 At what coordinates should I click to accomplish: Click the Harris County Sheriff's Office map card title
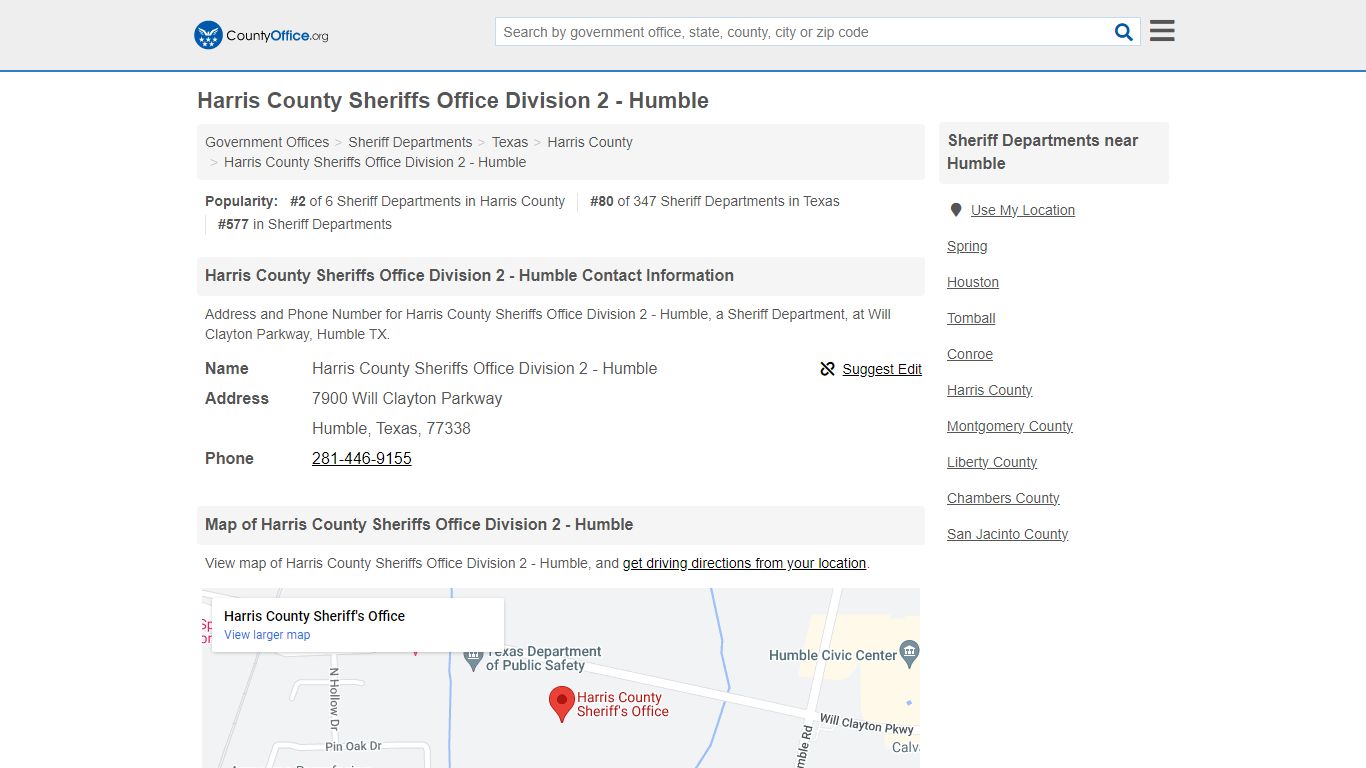314,616
